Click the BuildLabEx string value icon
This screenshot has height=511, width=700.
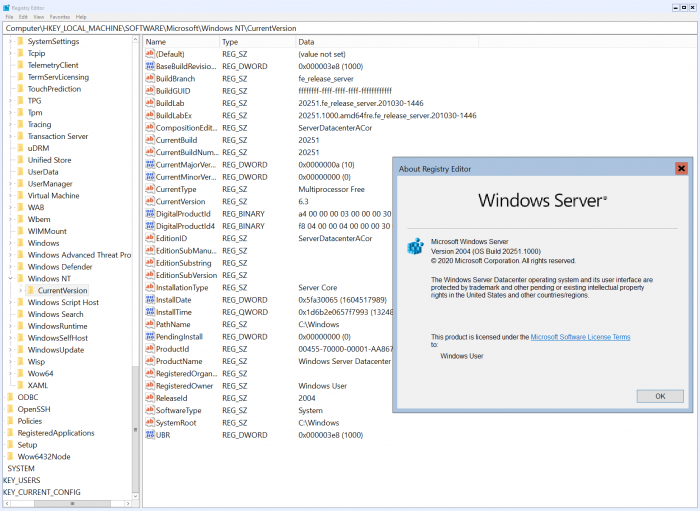(x=149, y=115)
